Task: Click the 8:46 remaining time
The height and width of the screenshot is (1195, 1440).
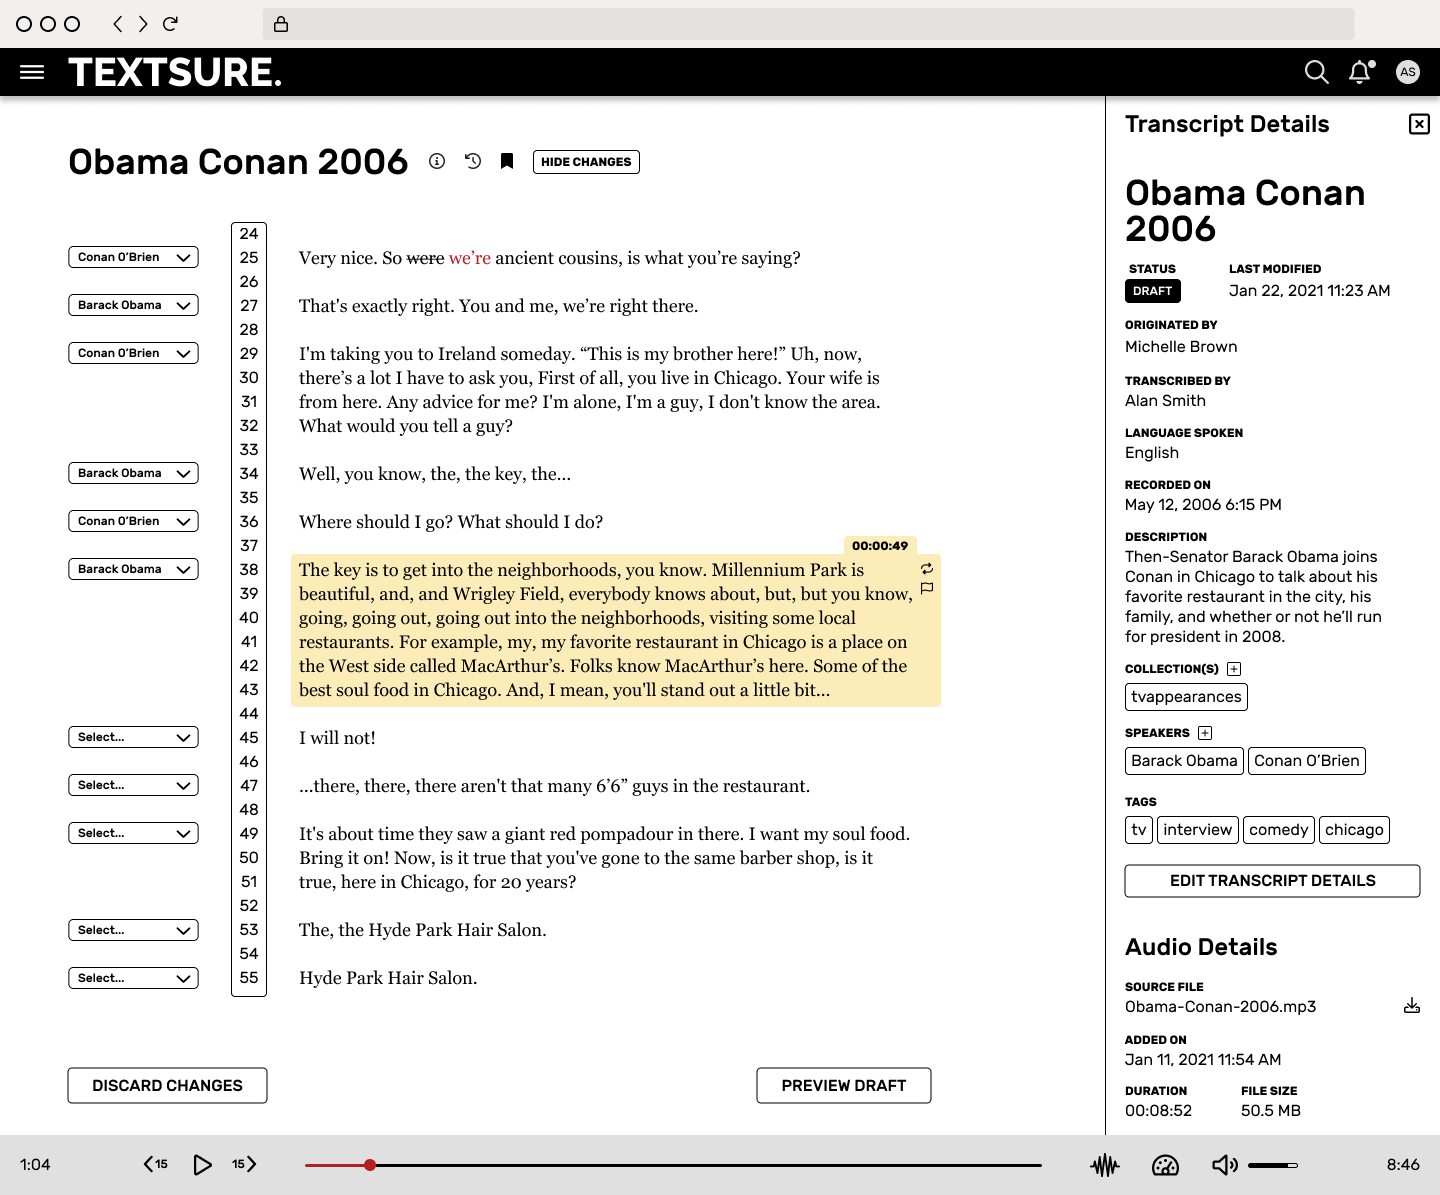Action: click(1403, 1165)
